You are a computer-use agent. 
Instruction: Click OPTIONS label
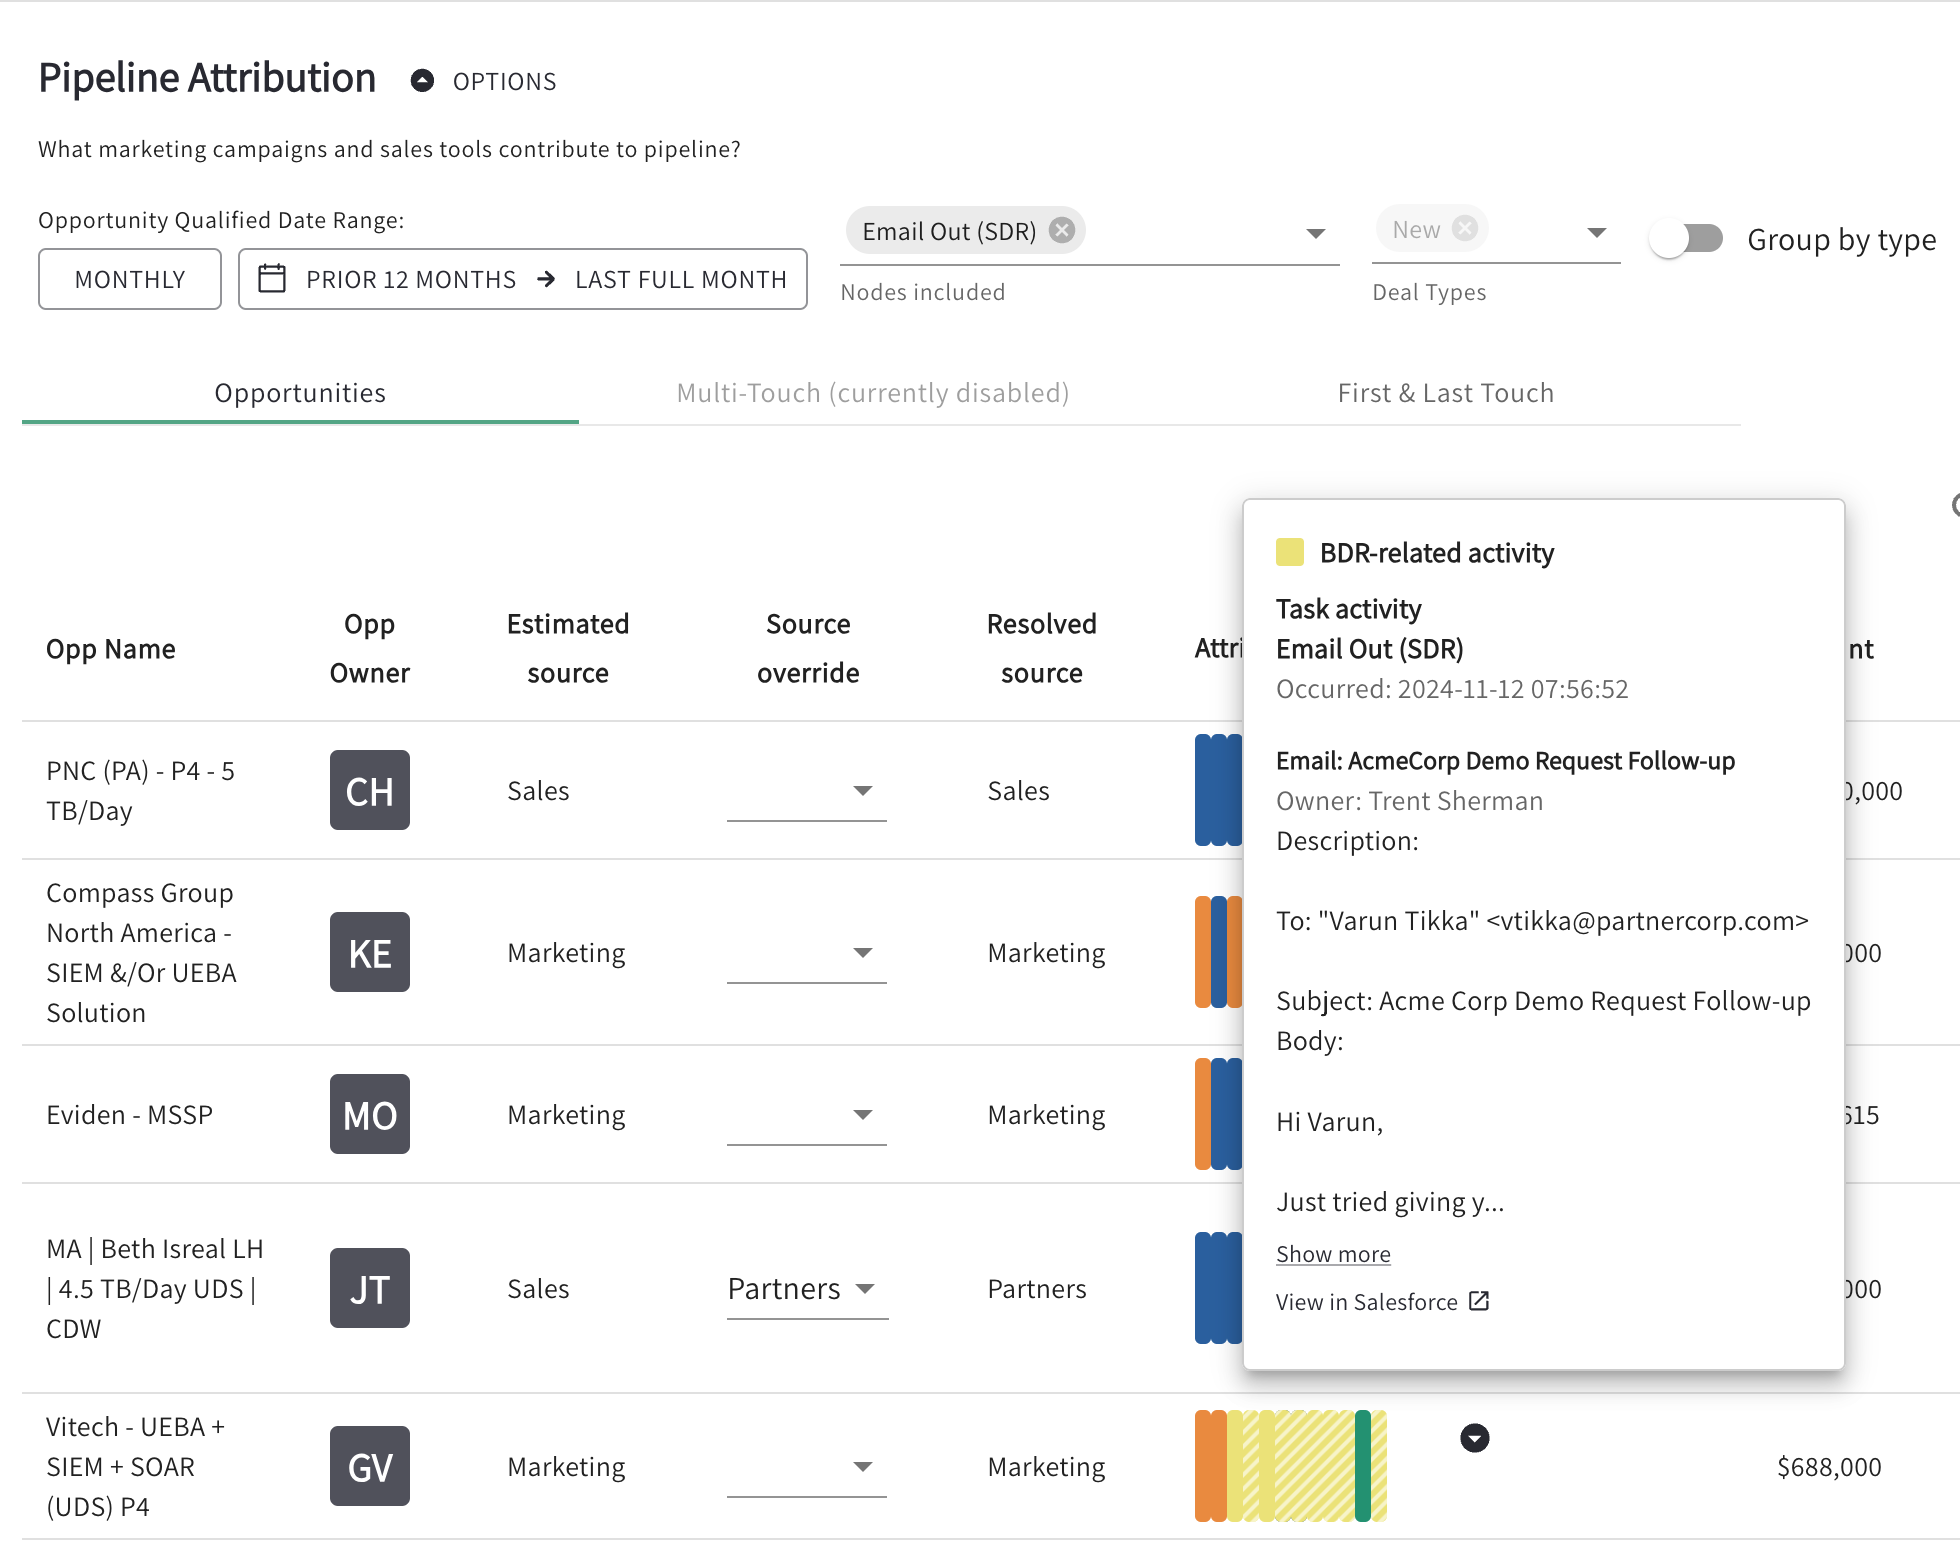pyautogui.click(x=505, y=82)
